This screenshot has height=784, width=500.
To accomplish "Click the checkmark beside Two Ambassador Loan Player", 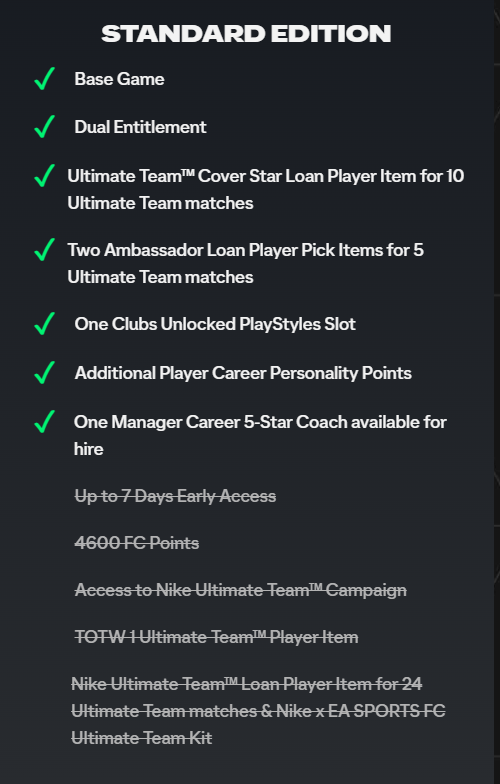I will coord(44,250).
